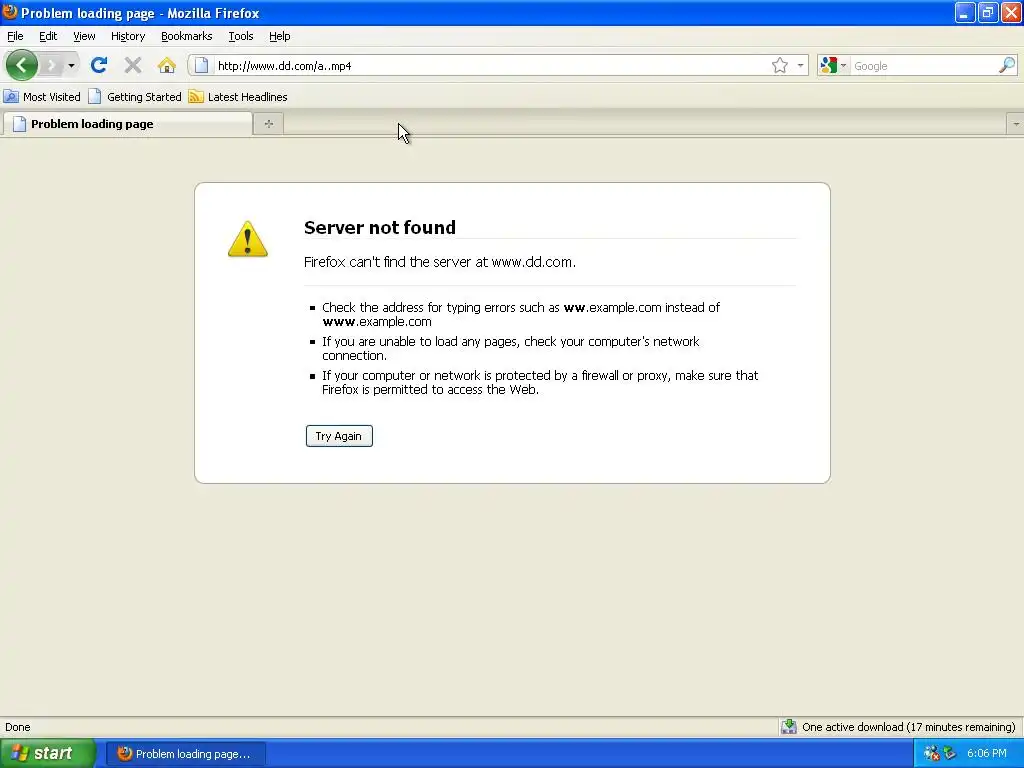Open the Edit menu

[48, 36]
